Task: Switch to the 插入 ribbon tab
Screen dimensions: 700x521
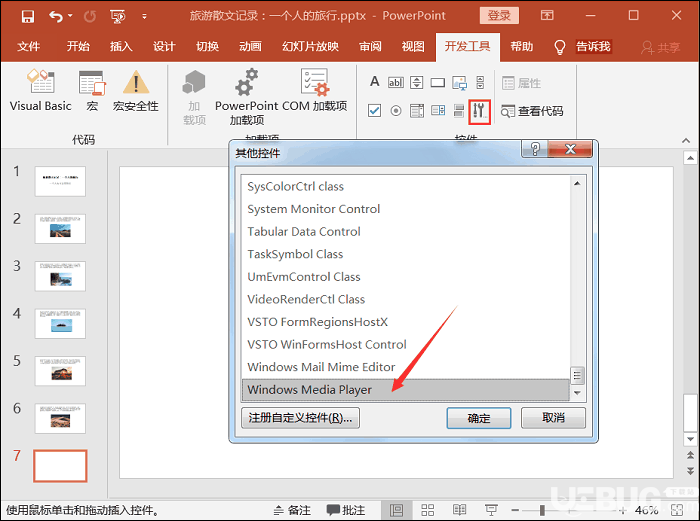Action: pos(121,46)
